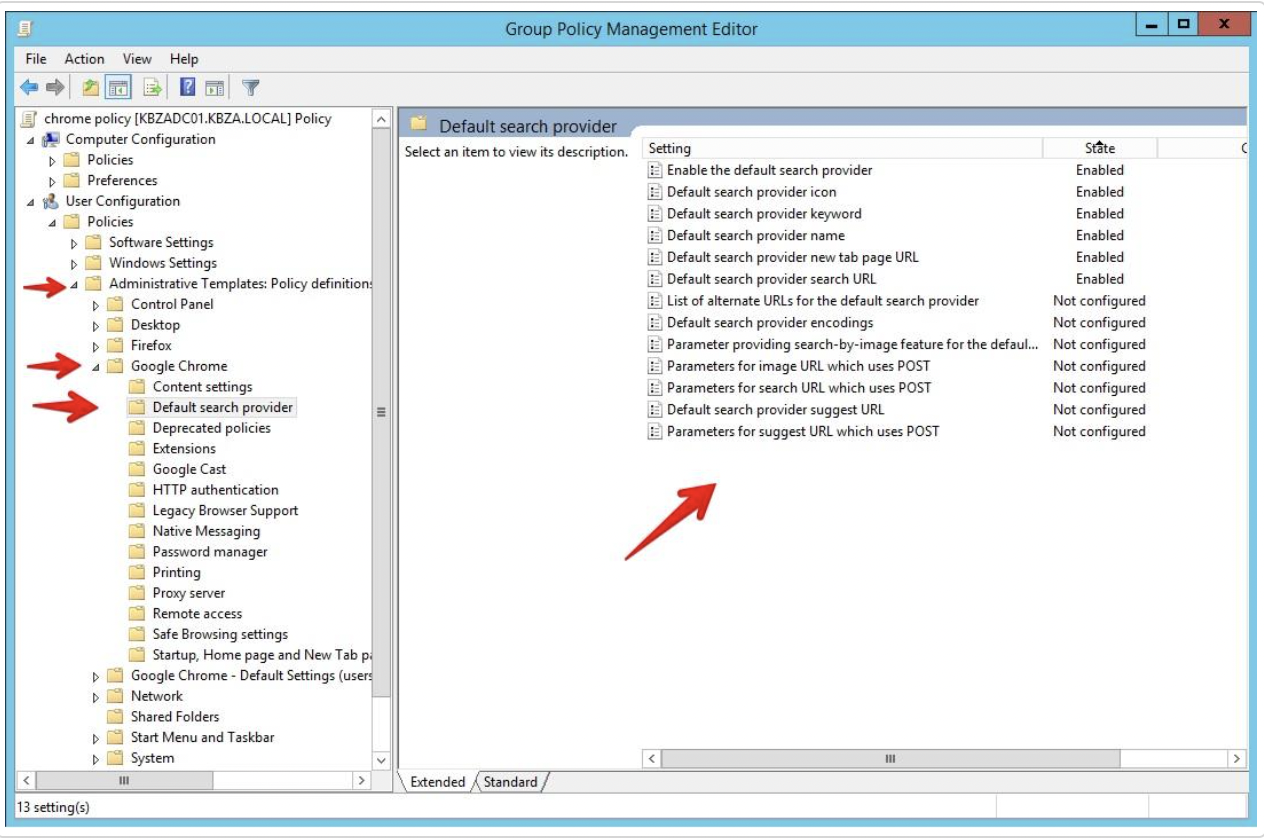The image size is (1264, 840).
Task: Select the HTTP authentication folder
Action: click(x=215, y=490)
